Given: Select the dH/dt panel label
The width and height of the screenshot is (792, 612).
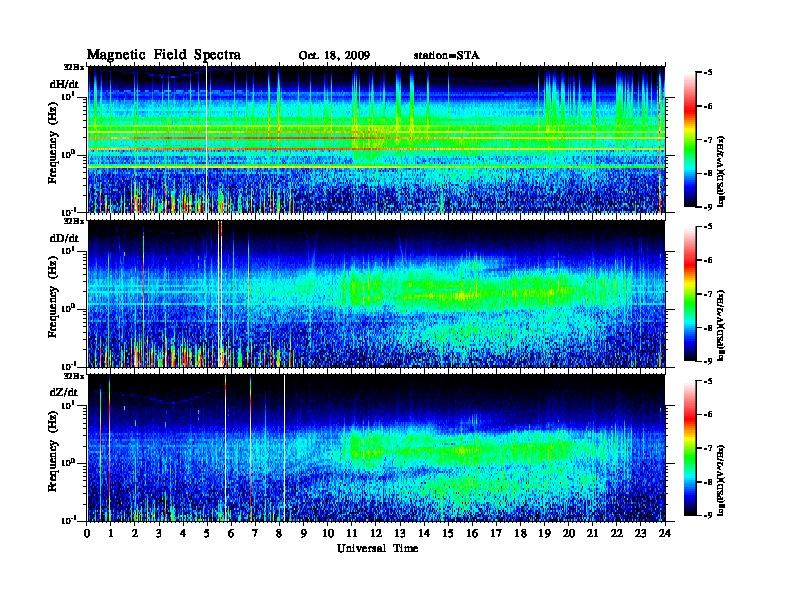Looking at the screenshot, I should coord(64,84).
